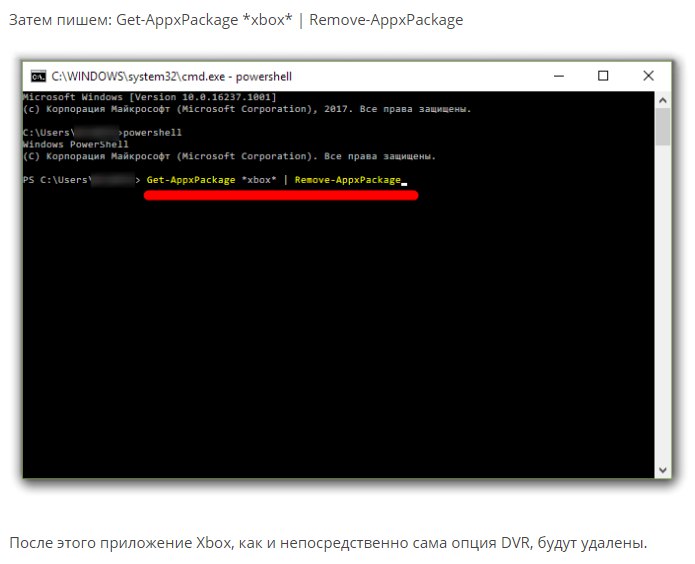The width and height of the screenshot is (695, 564).
Task: Minimize the cmd.exe PowerShell window
Action: pos(556,75)
